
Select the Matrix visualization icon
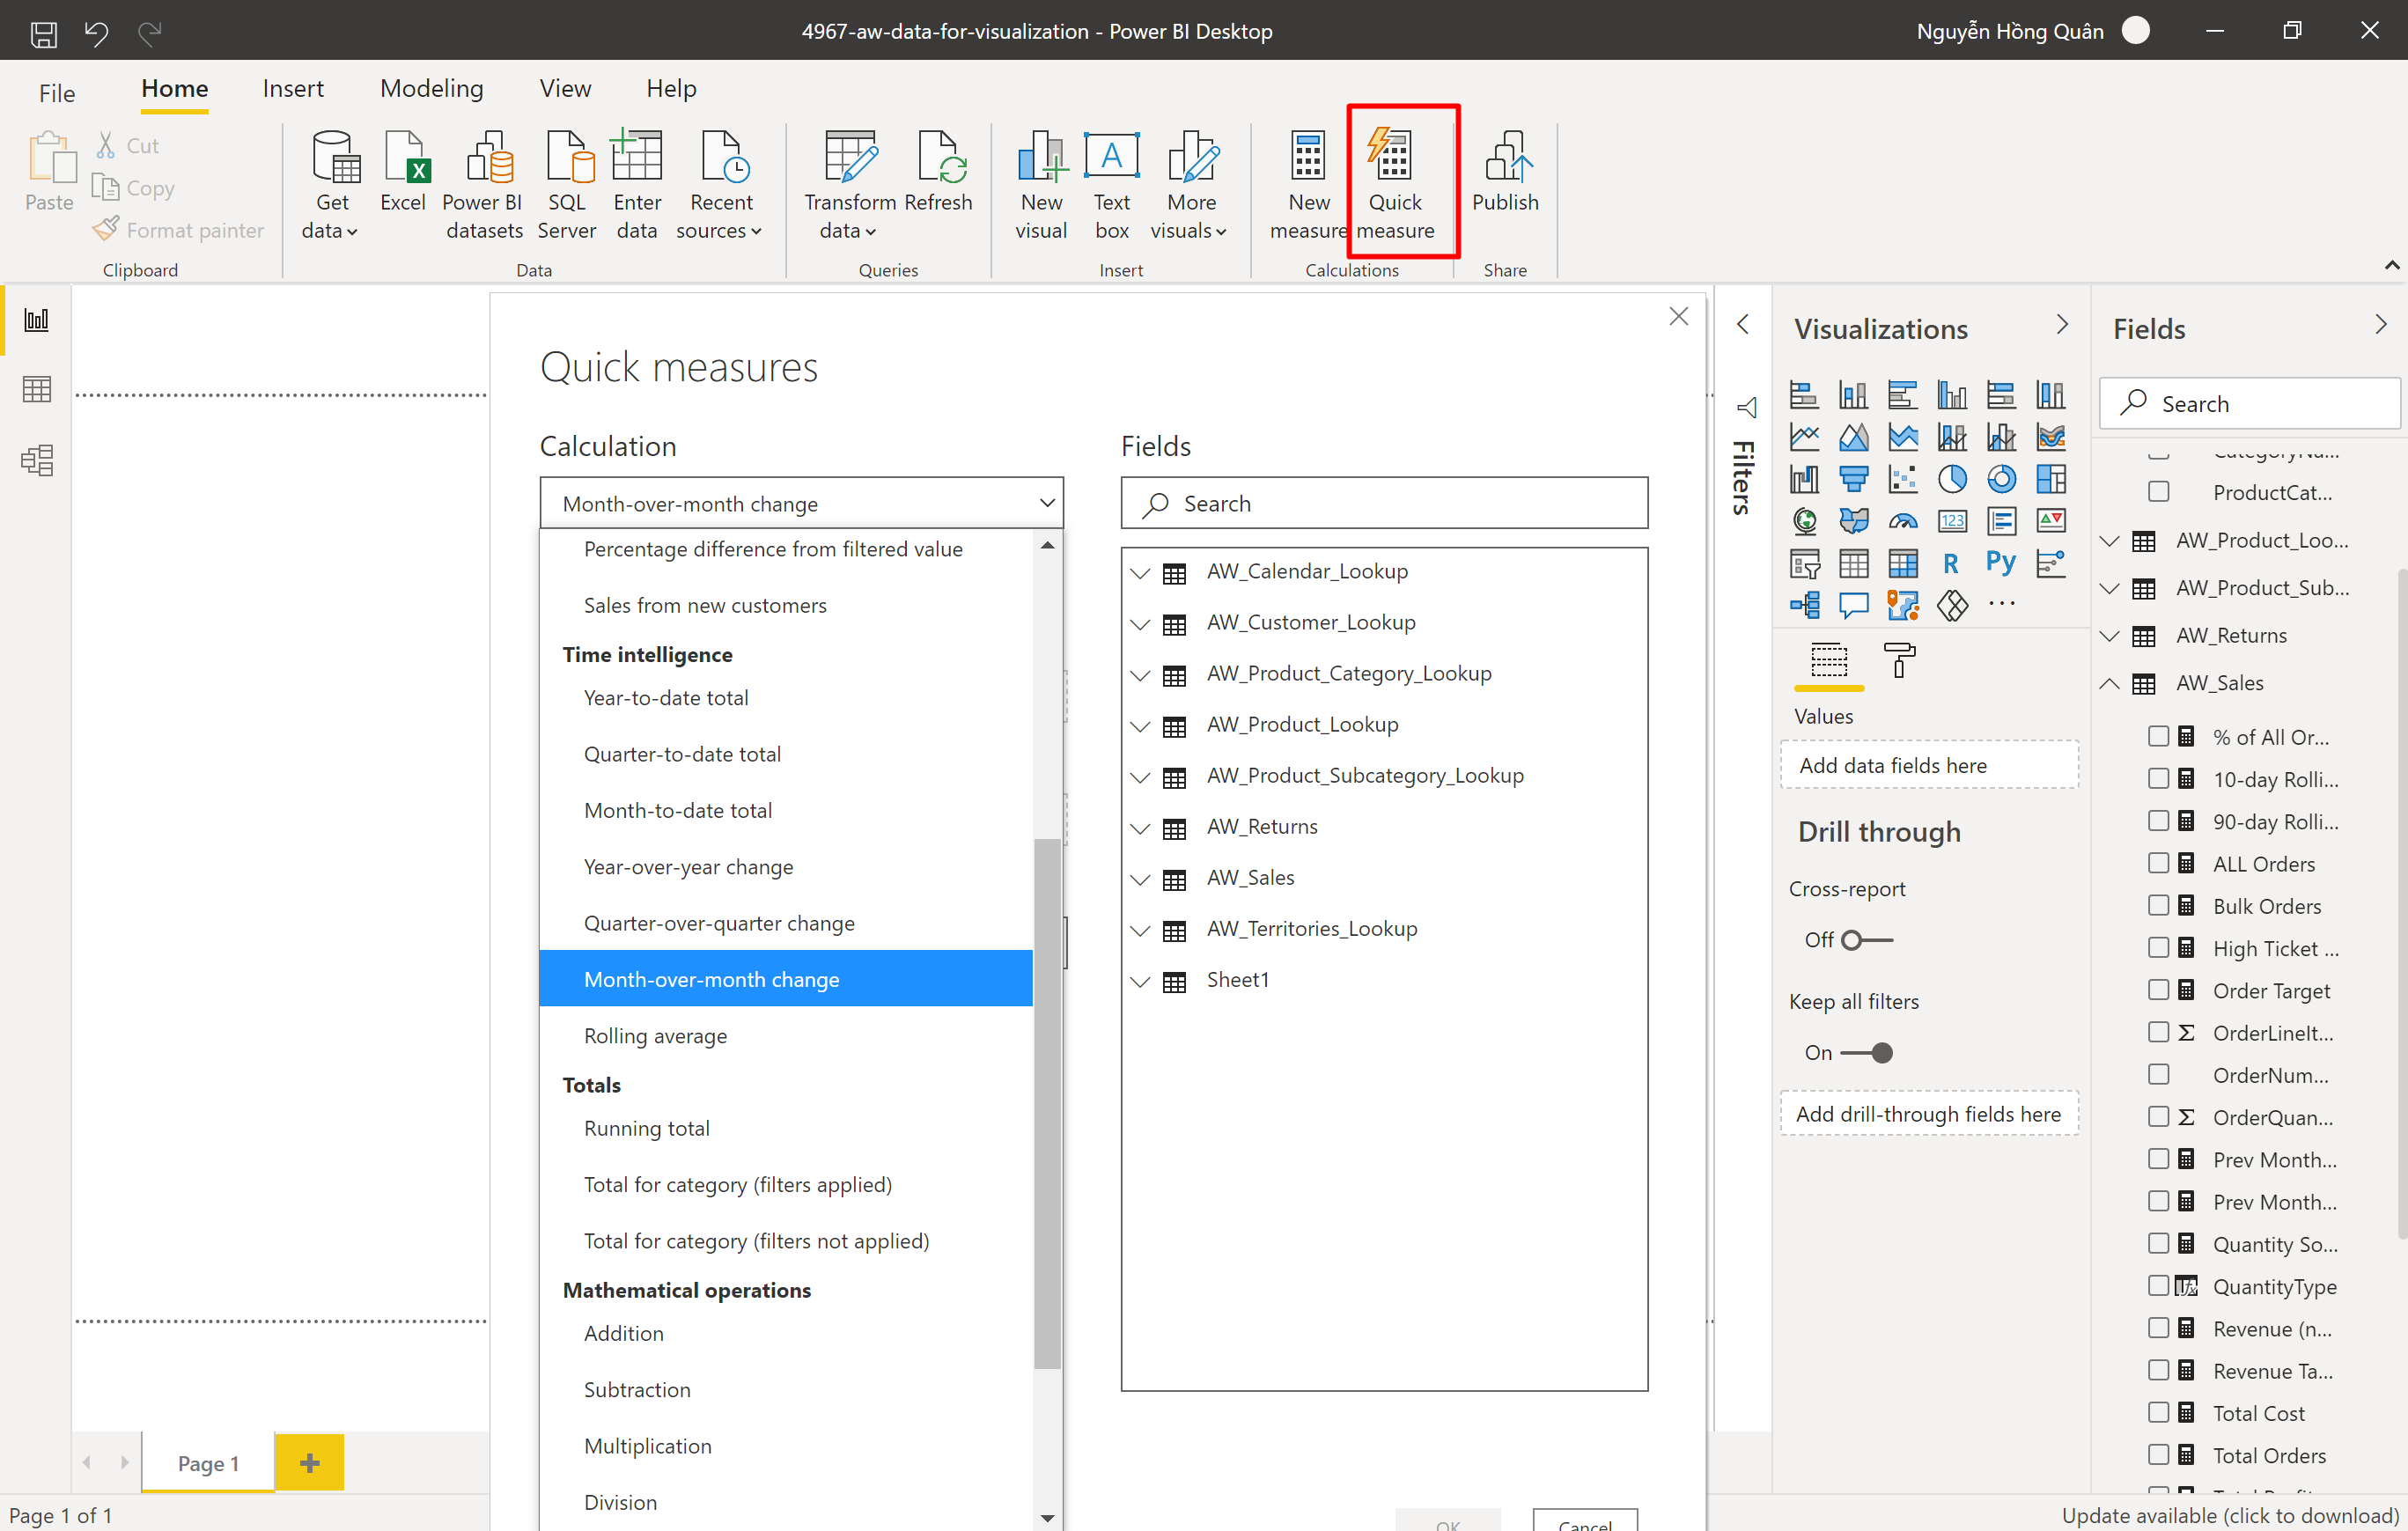coord(1902,563)
